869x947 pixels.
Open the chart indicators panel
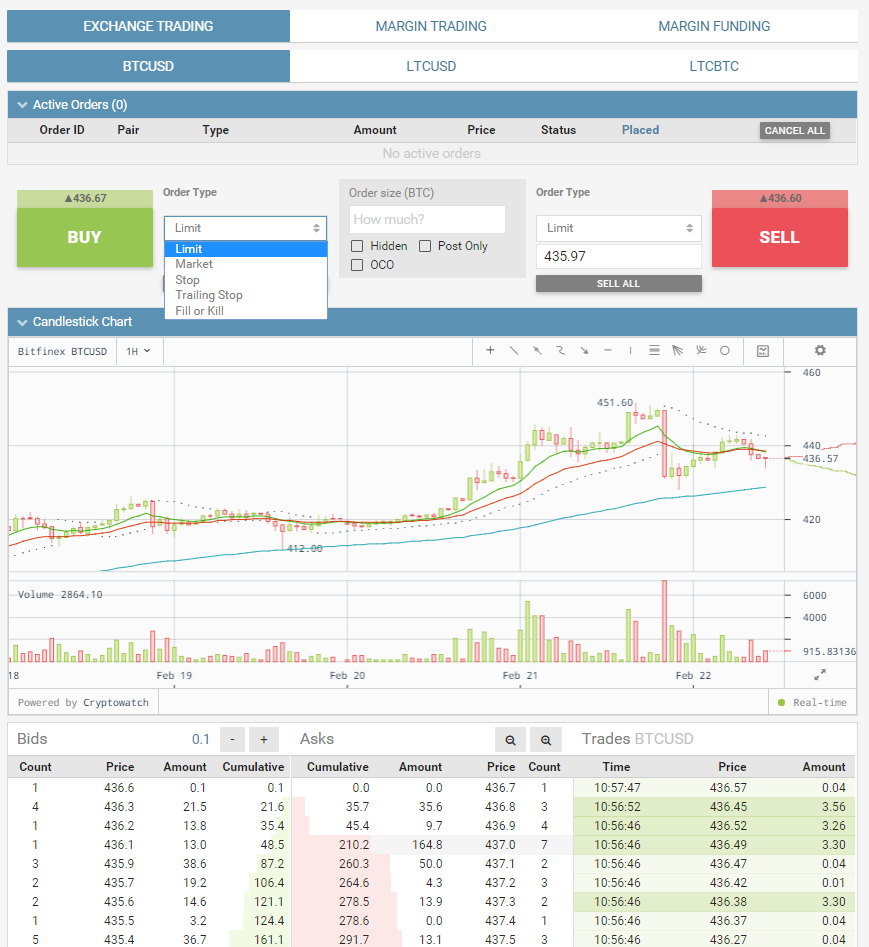tap(763, 351)
